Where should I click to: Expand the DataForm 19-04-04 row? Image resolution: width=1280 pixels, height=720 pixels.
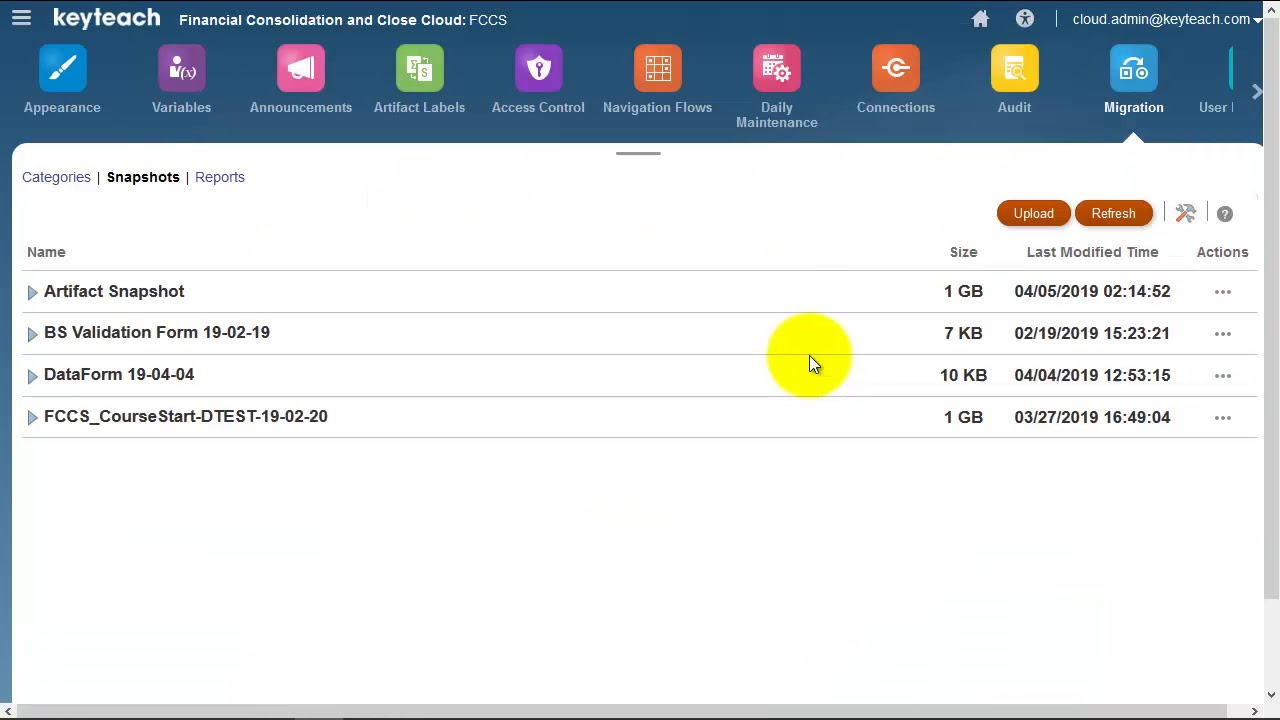[32, 376]
